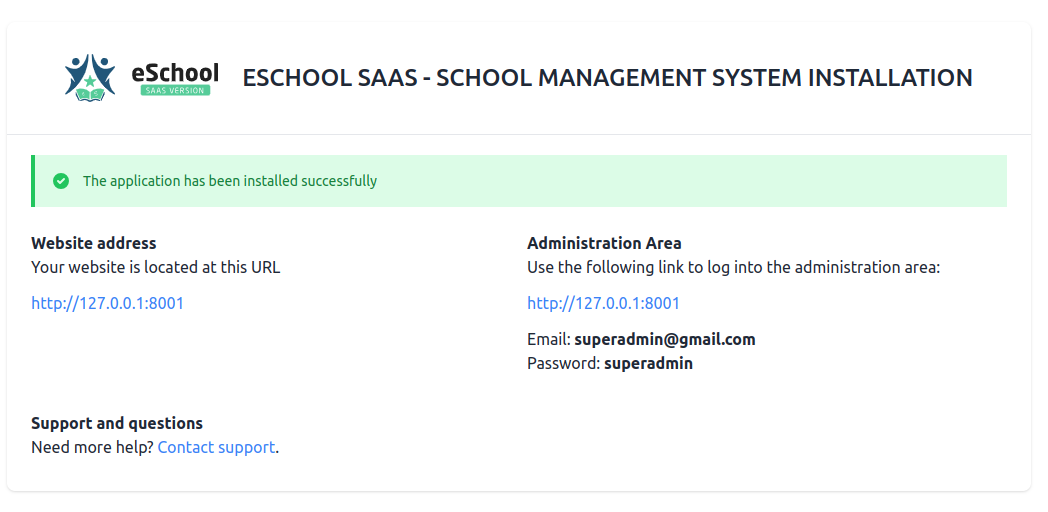Click the superadmin@gmail.com email text

[664, 339]
